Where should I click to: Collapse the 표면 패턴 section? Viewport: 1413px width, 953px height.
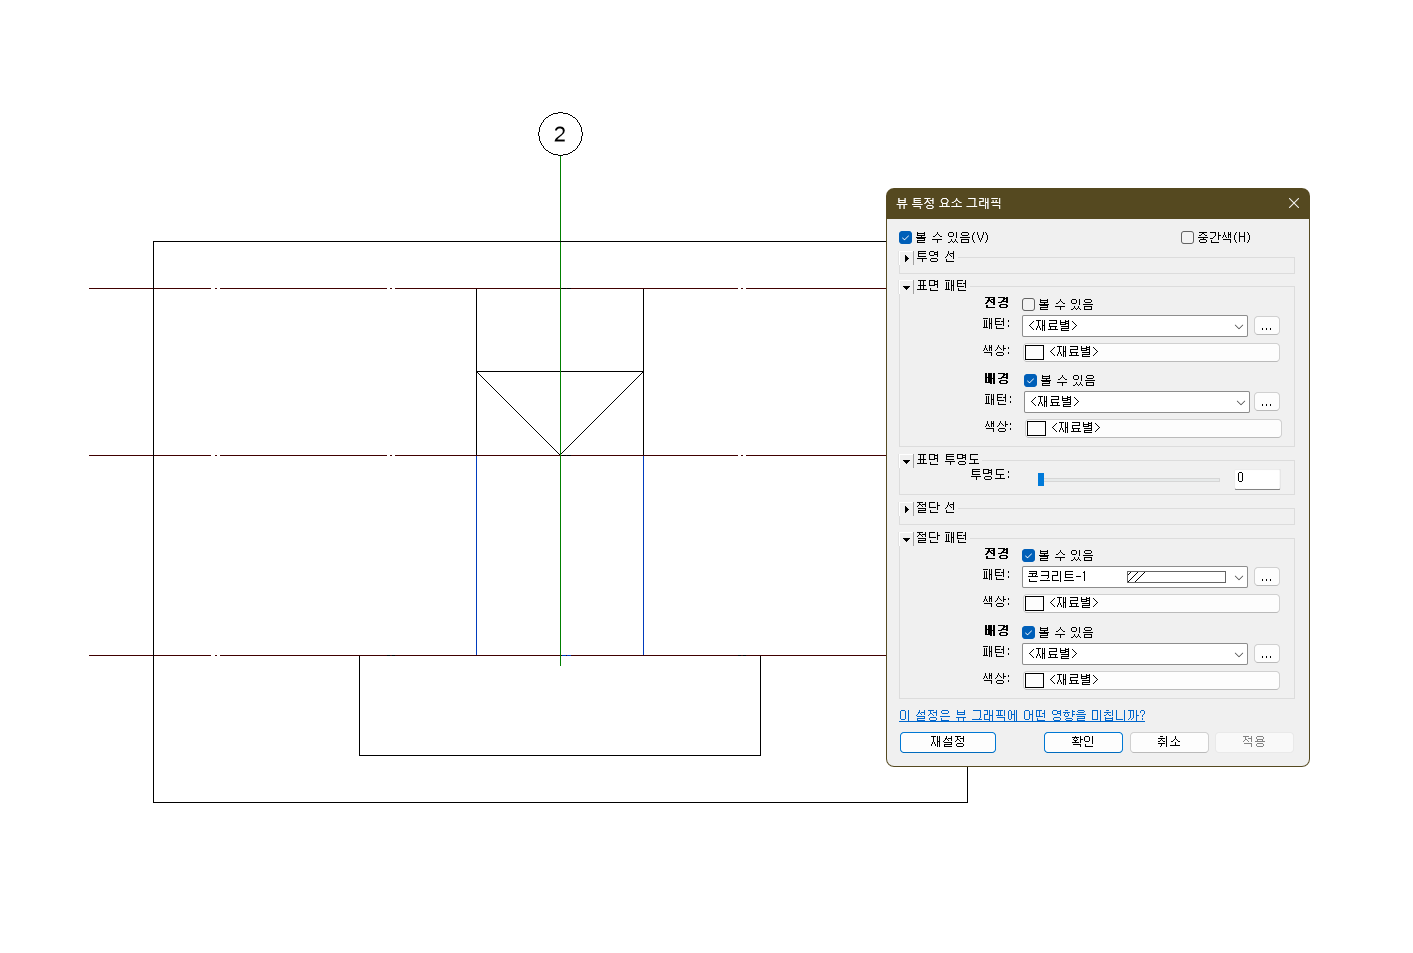pyautogui.click(x=907, y=287)
